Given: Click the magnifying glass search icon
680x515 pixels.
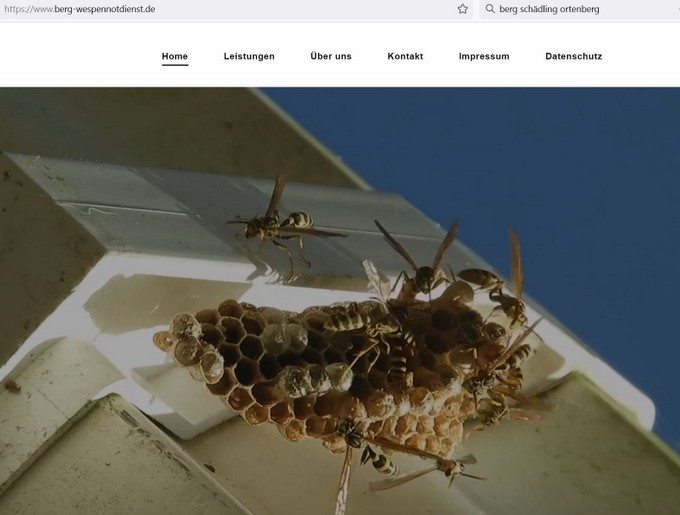Looking at the screenshot, I should (x=489, y=9).
